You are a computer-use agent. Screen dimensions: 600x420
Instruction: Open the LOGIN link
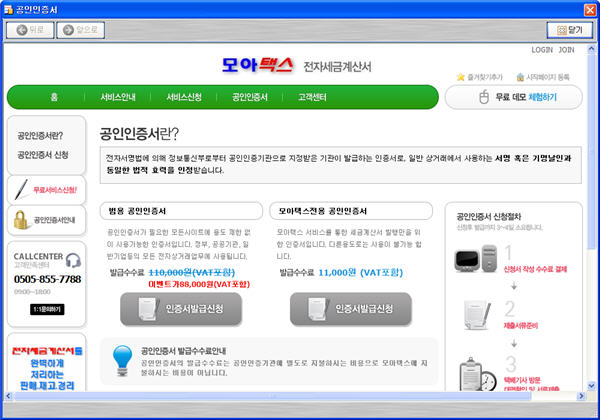(542, 50)
